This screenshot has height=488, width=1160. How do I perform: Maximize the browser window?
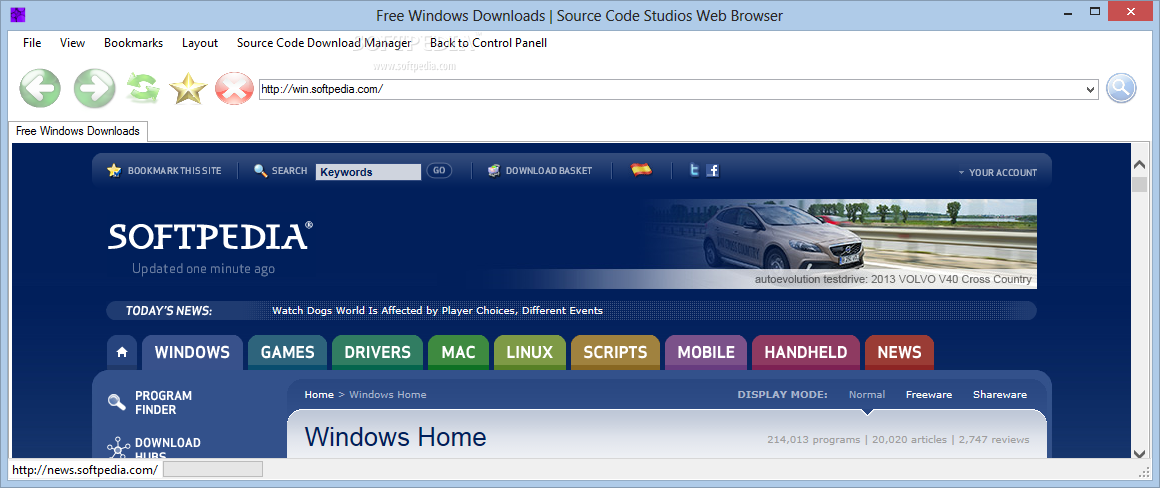[1096, 12]
